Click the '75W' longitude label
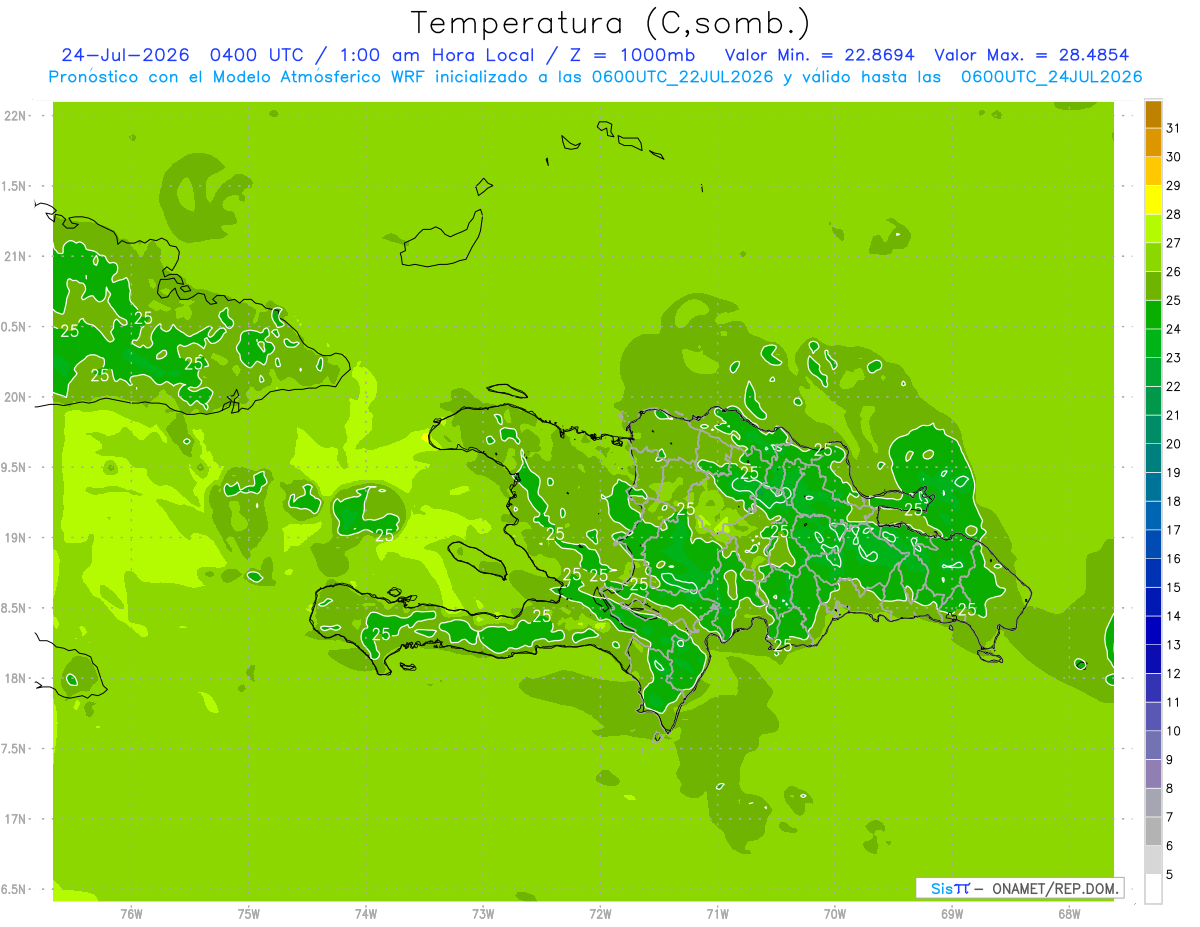 pos(249,914)
